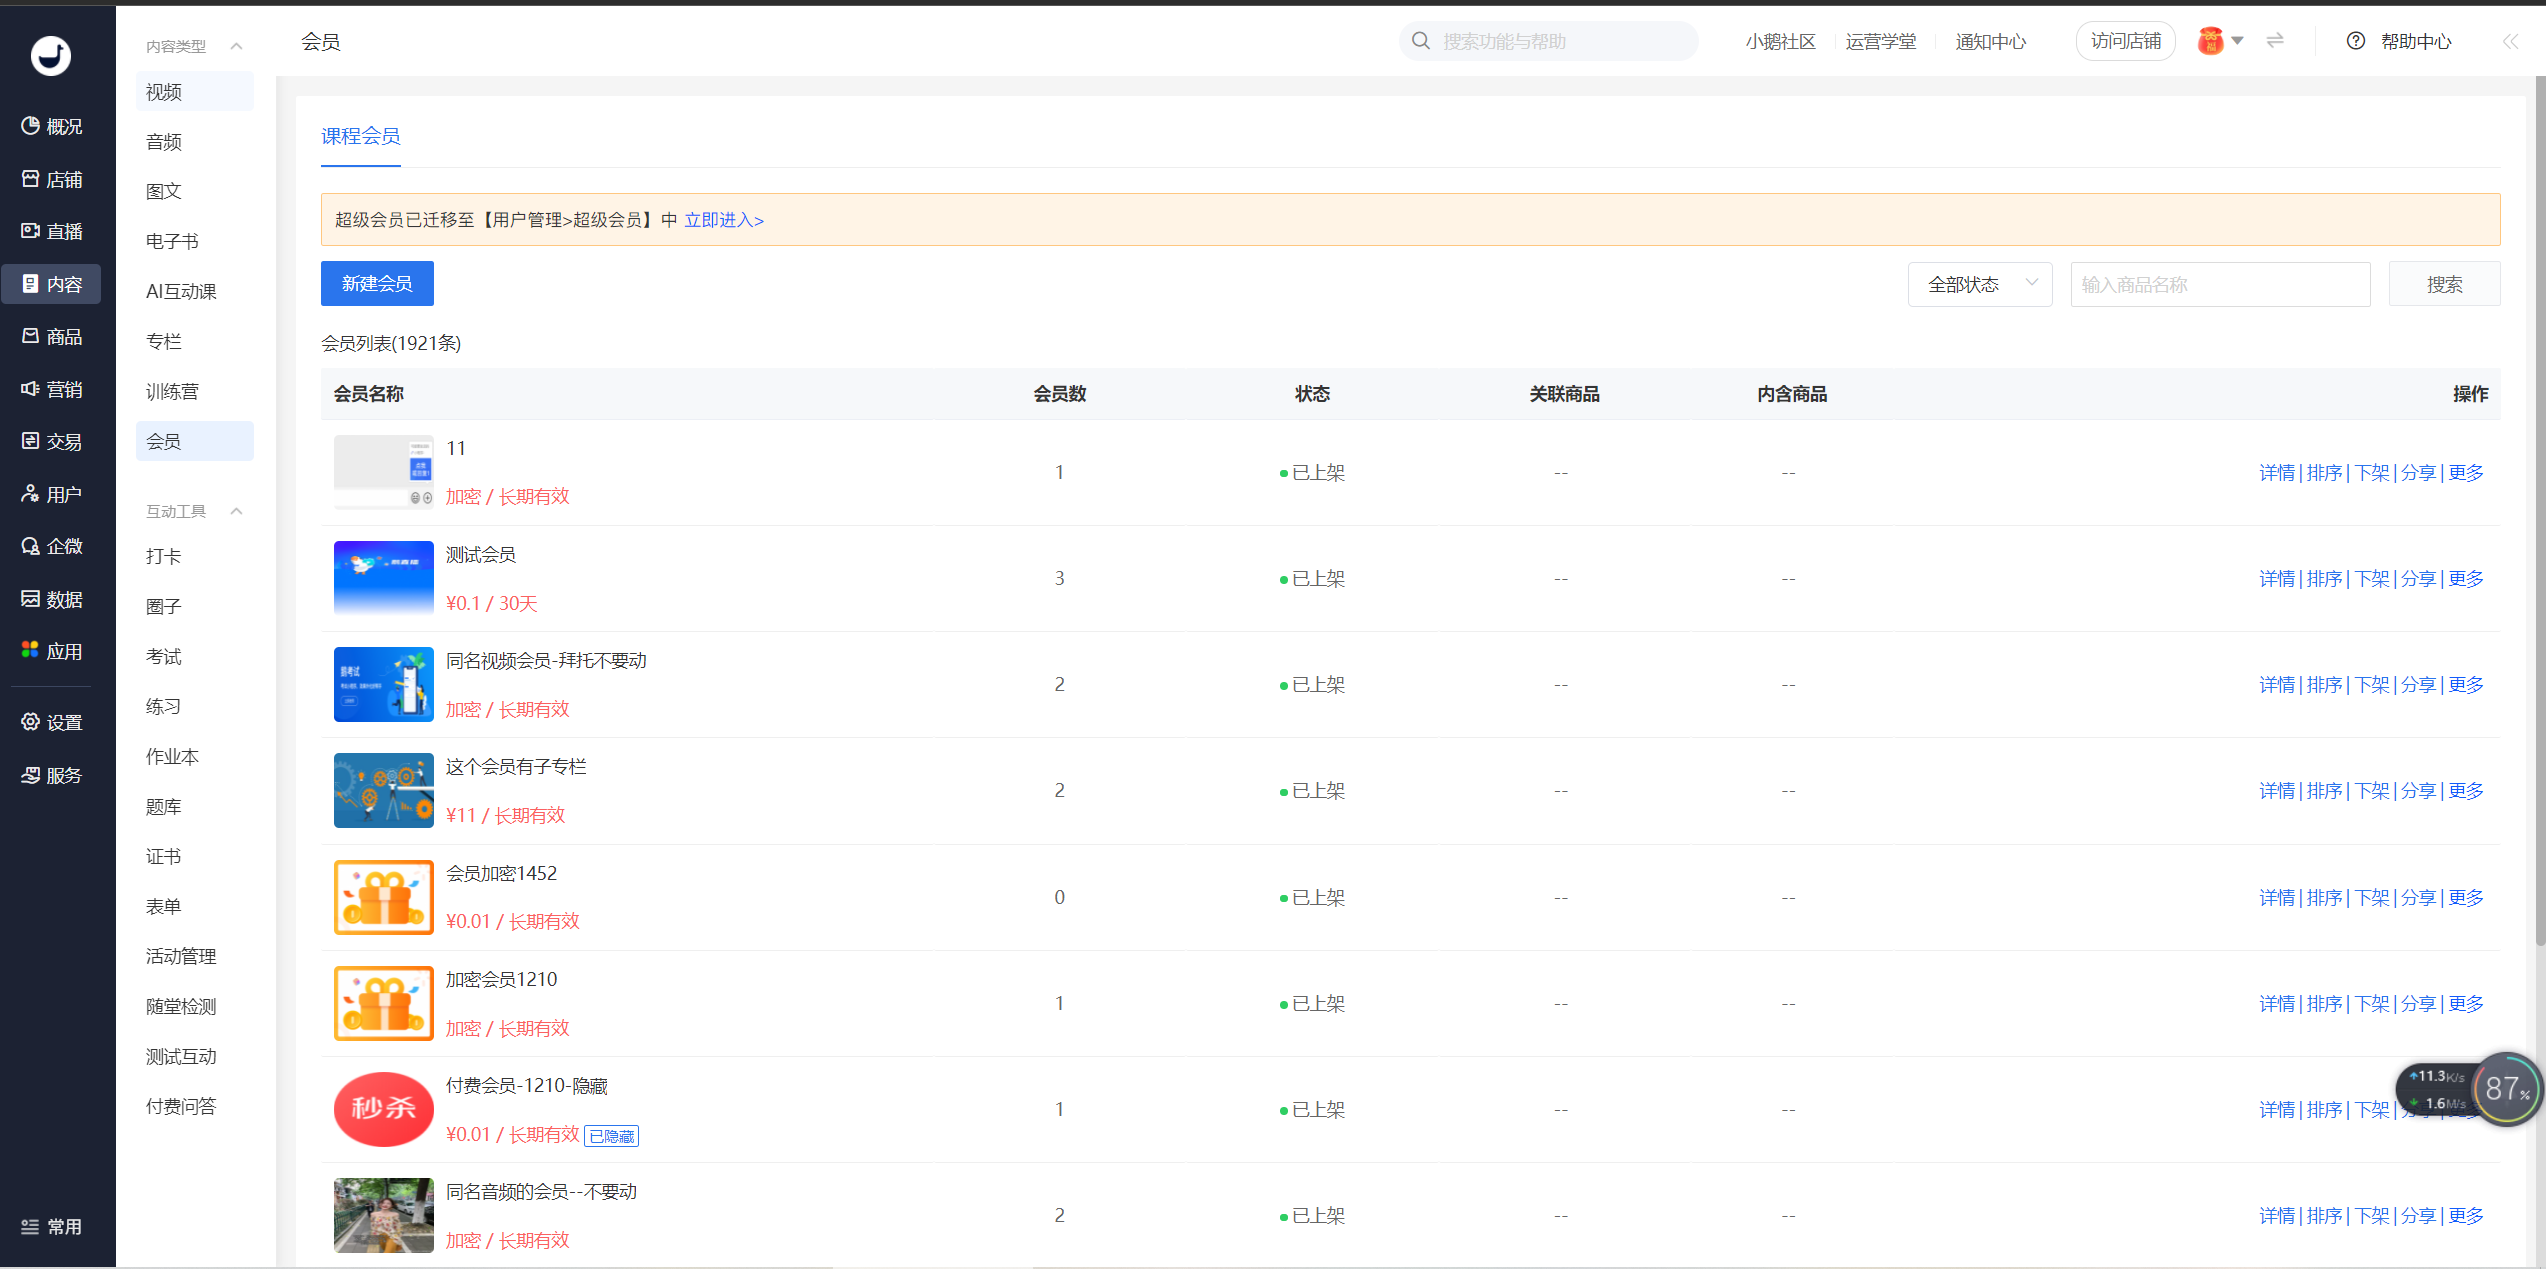Open the 常用 favorites item at sidebar bottom
The width and height of the screenshot is (2546, 1269).
click(x=52, y=1227)
